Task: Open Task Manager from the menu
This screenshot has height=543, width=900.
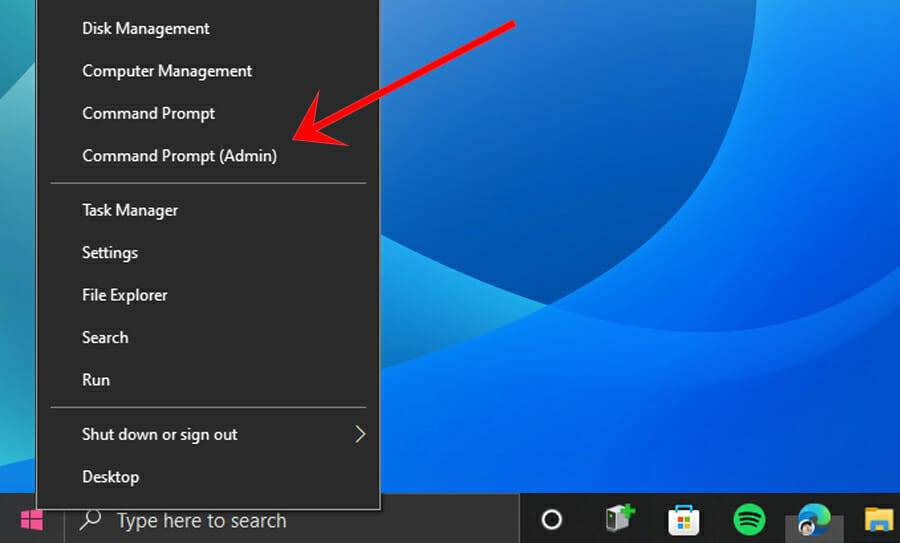Action: coord(208,210)
